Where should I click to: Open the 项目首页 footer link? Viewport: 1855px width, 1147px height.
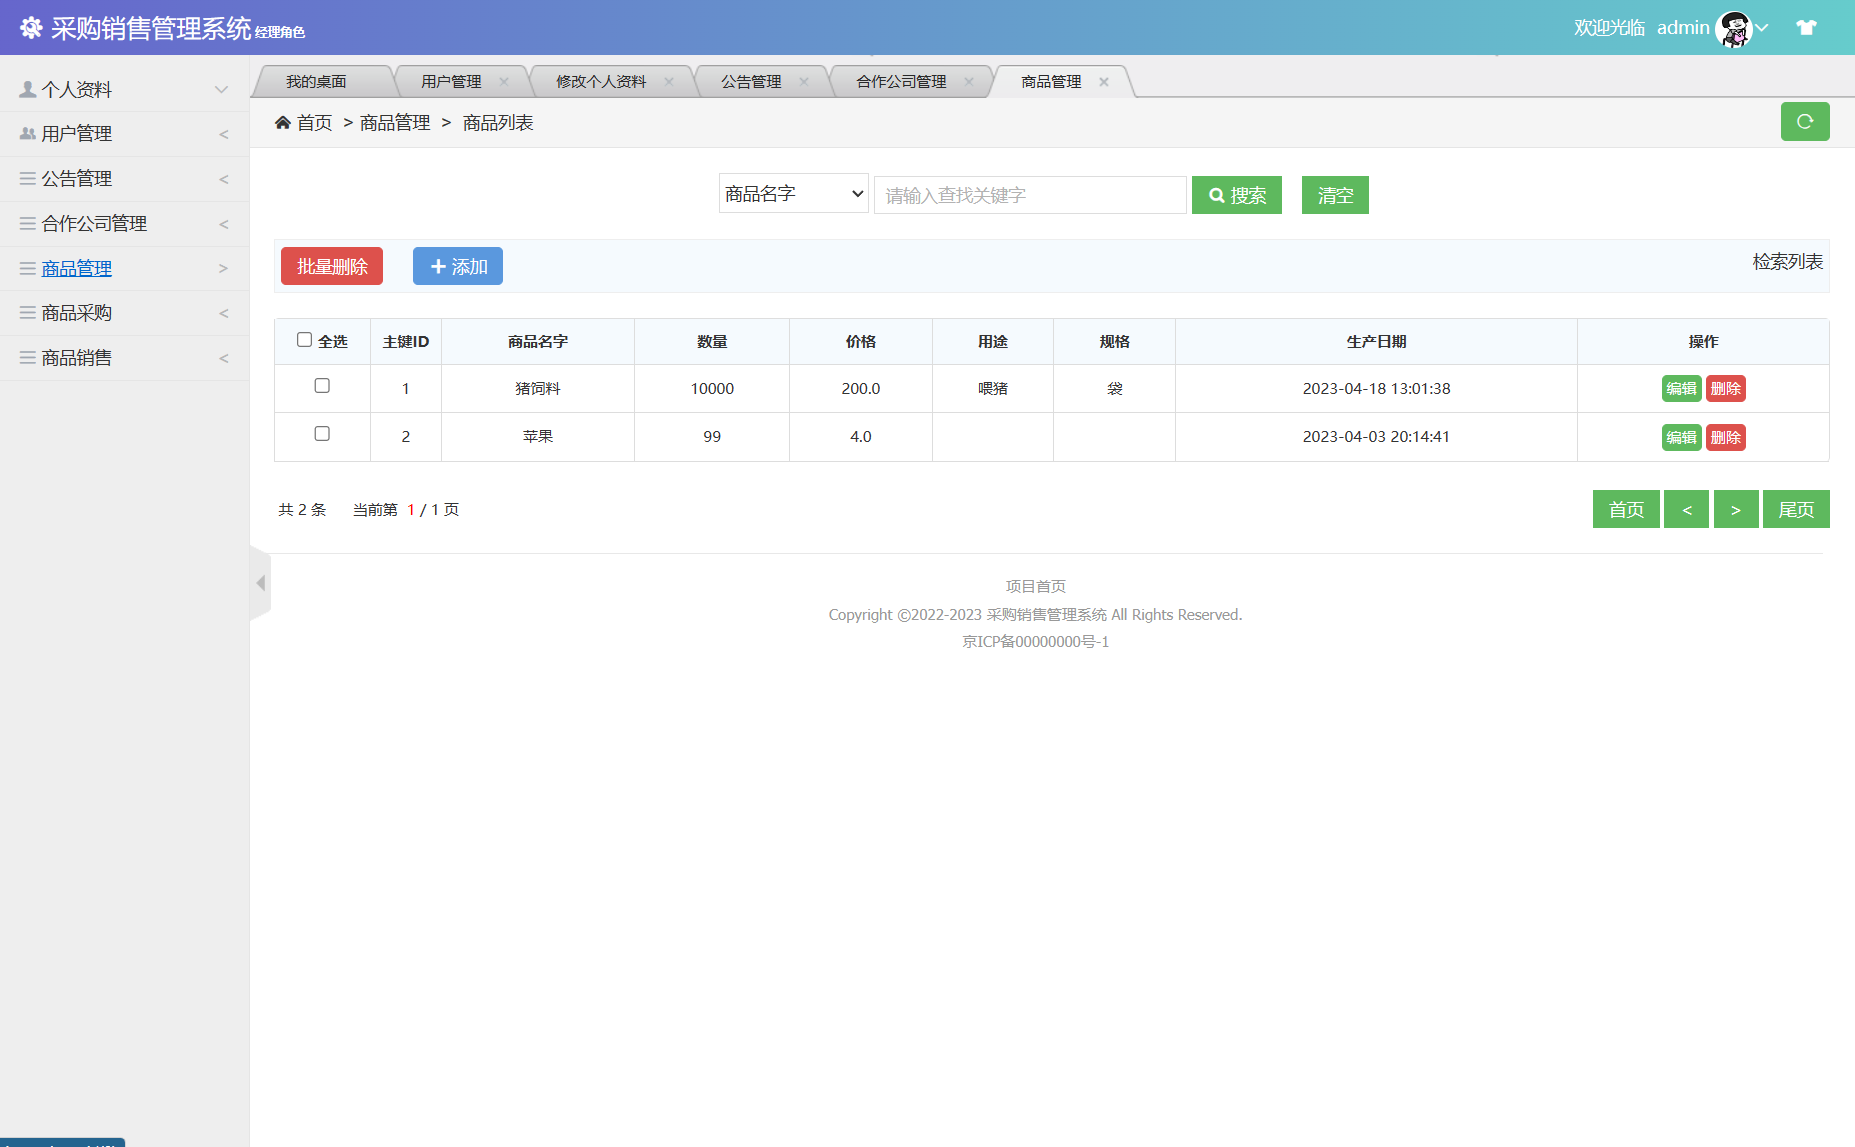(x=1034, y=586)
